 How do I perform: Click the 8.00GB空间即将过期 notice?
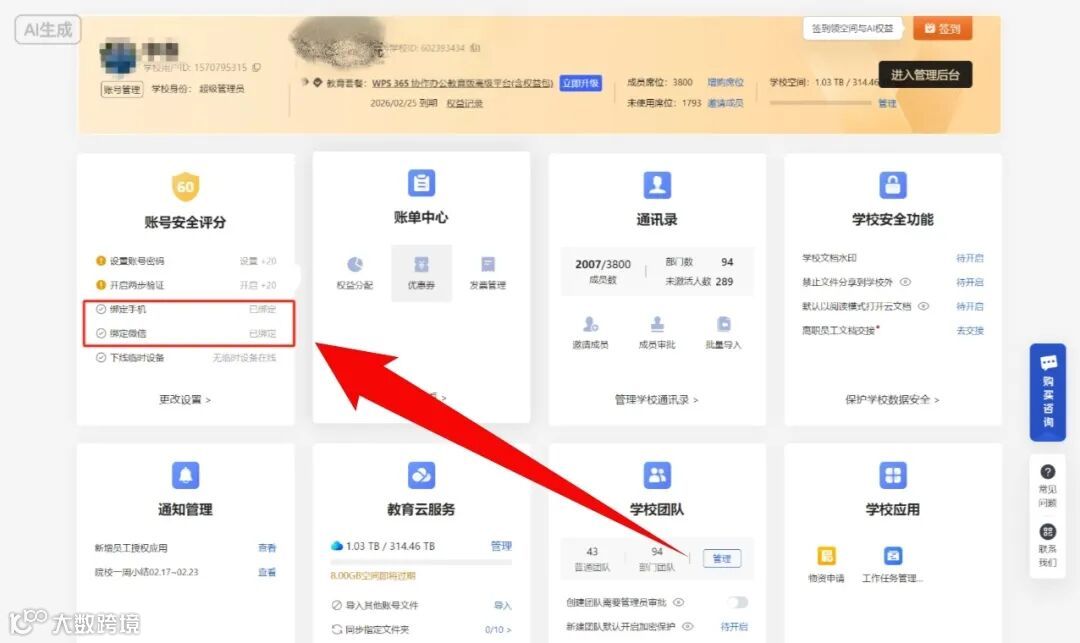373,576
